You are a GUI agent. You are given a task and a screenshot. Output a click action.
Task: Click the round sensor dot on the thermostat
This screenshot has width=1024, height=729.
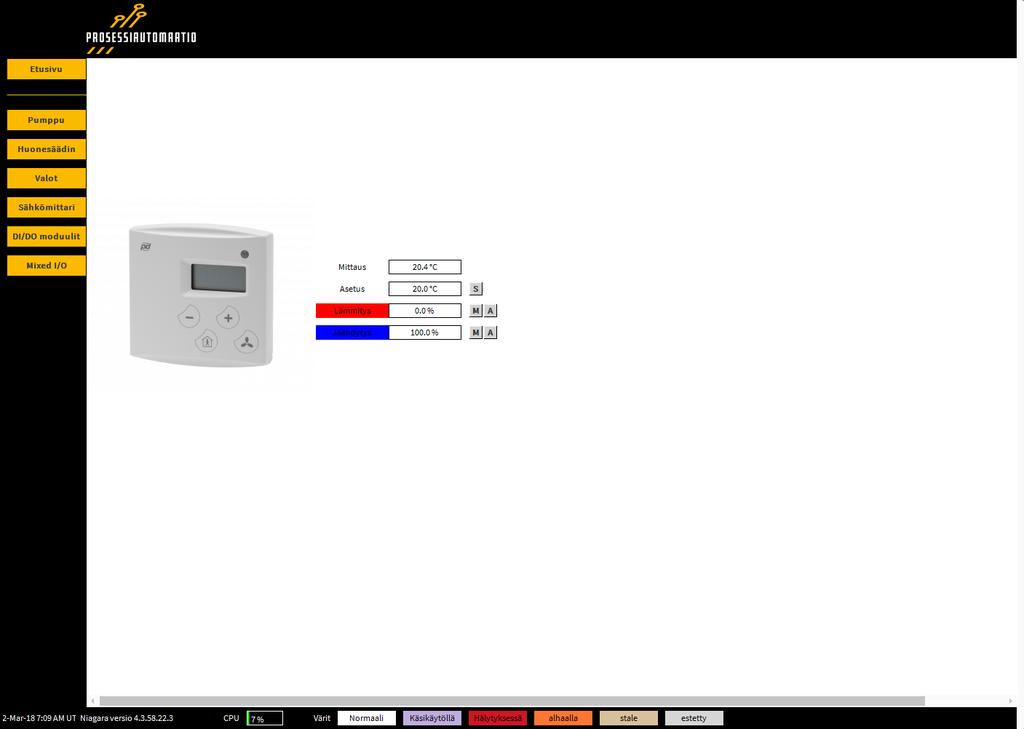point(245,254)
